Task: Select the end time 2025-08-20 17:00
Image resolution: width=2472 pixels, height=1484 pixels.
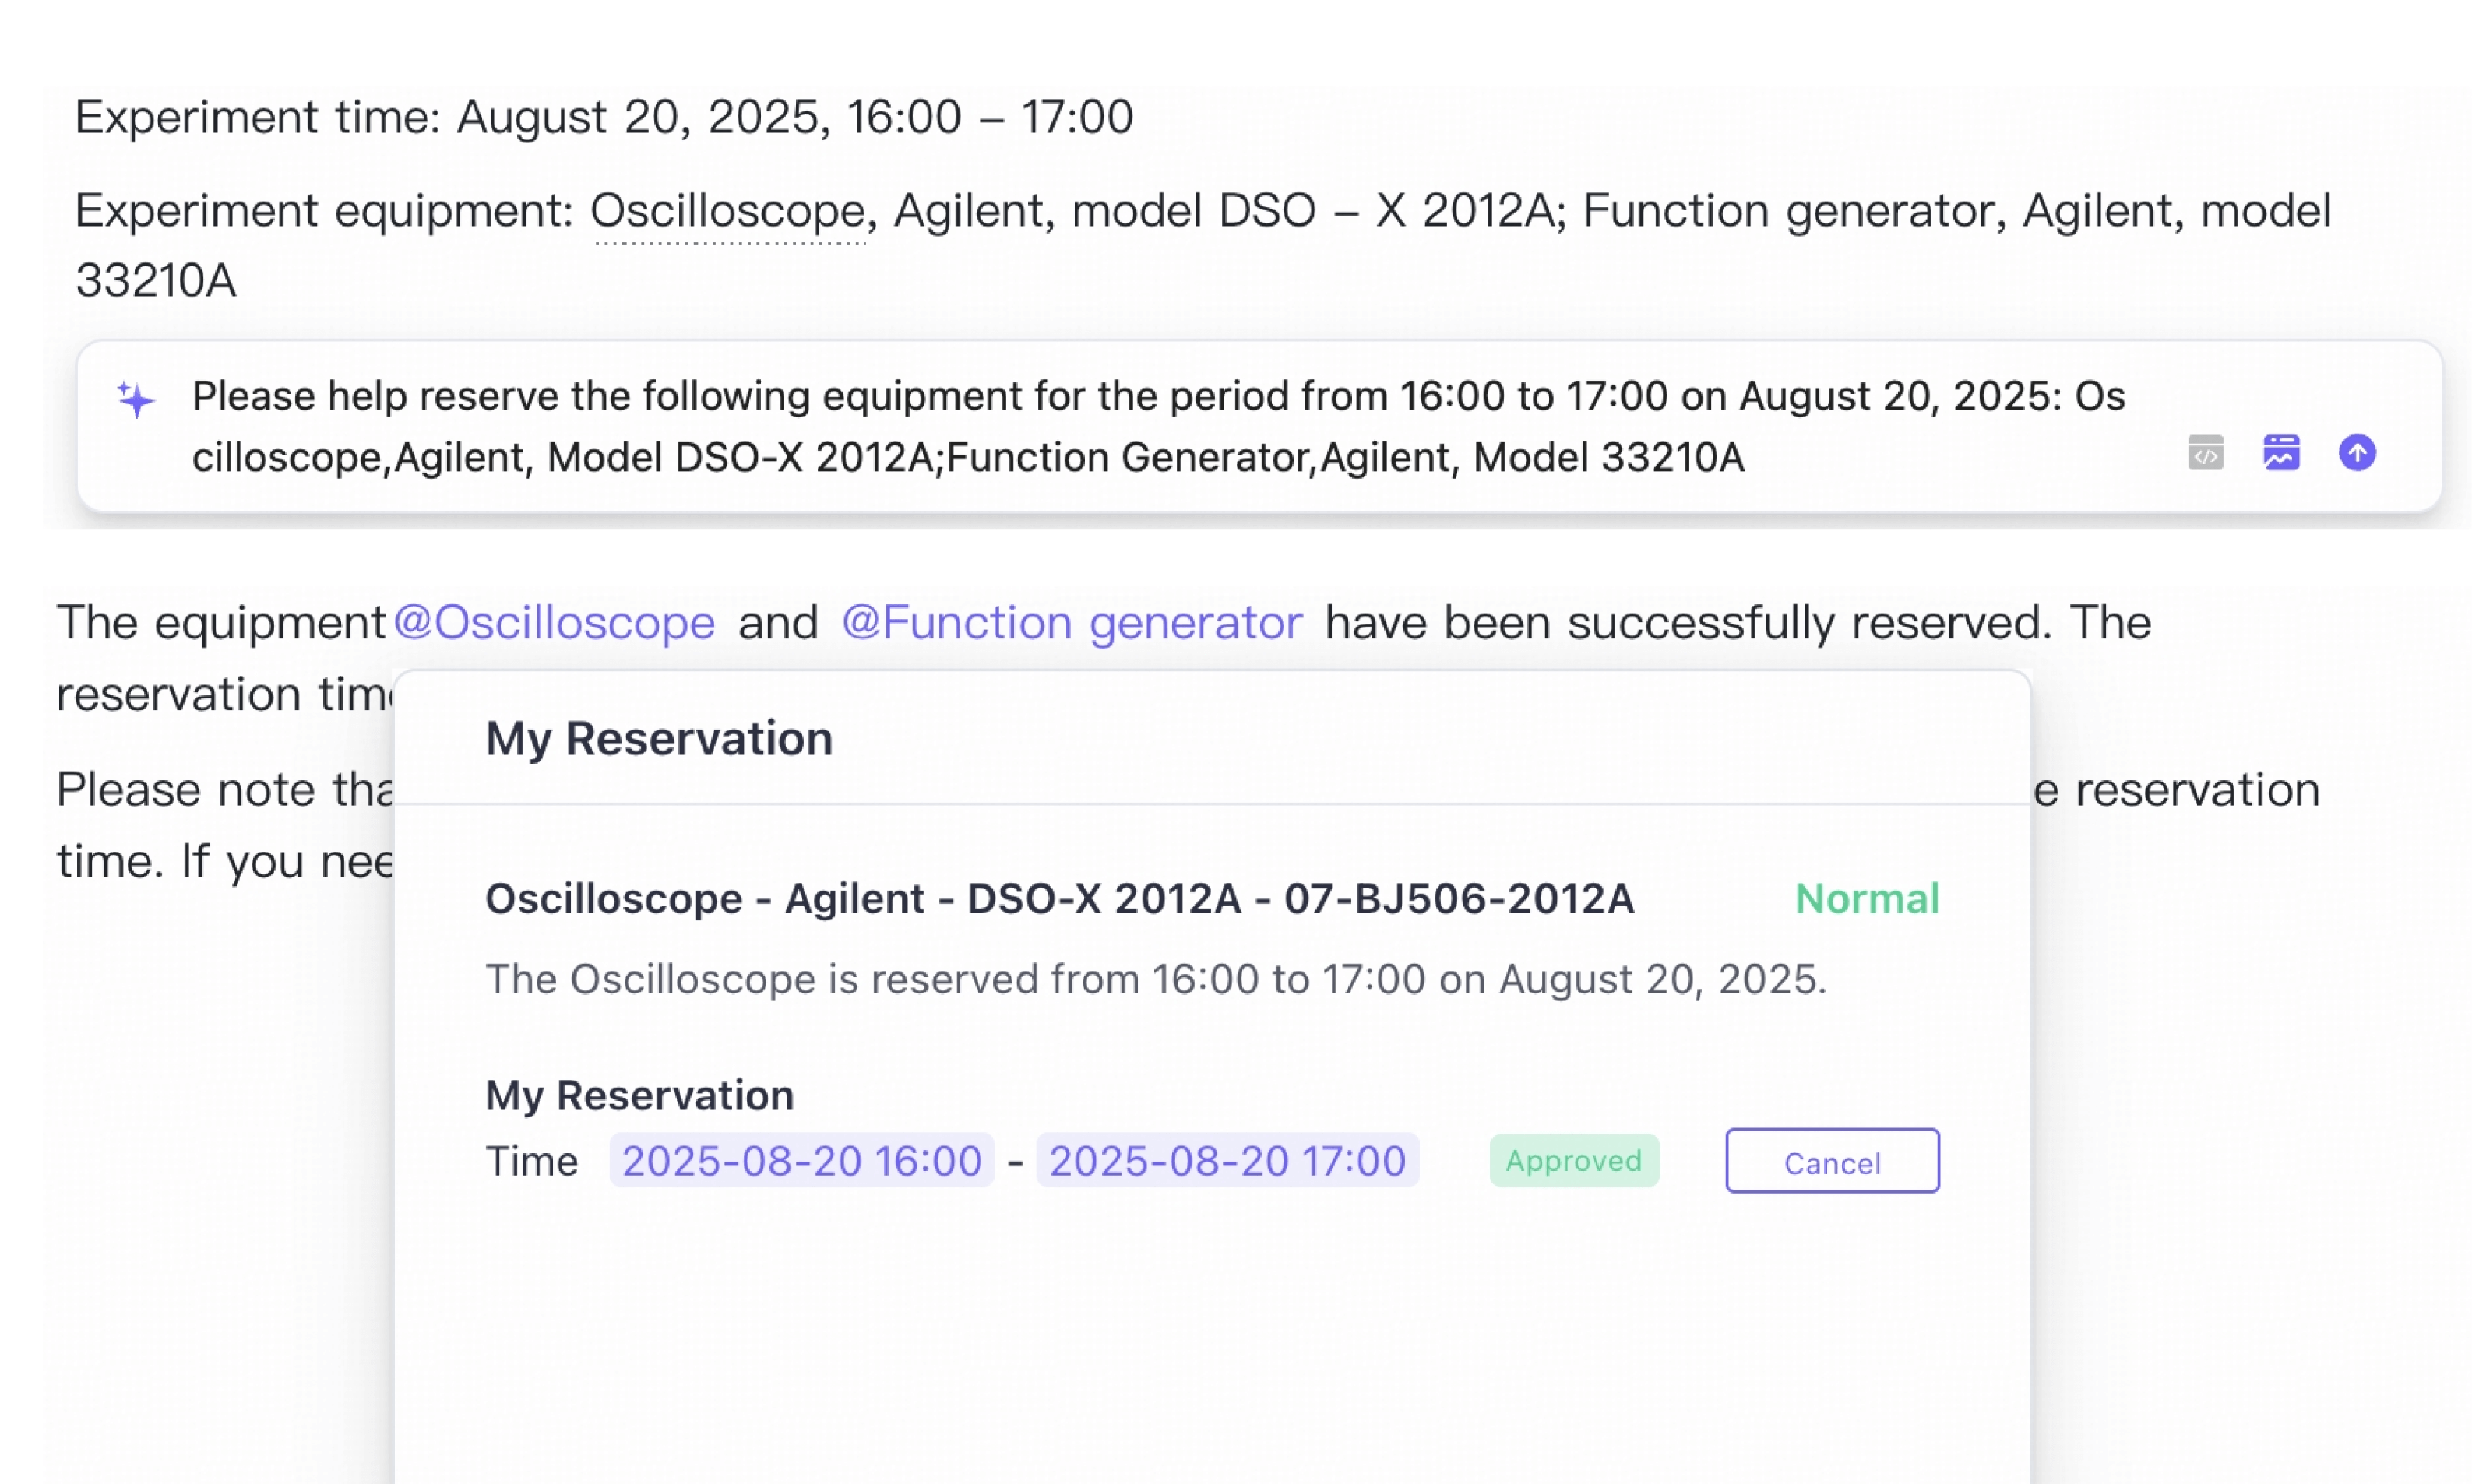Action: pos(1227,1161)
